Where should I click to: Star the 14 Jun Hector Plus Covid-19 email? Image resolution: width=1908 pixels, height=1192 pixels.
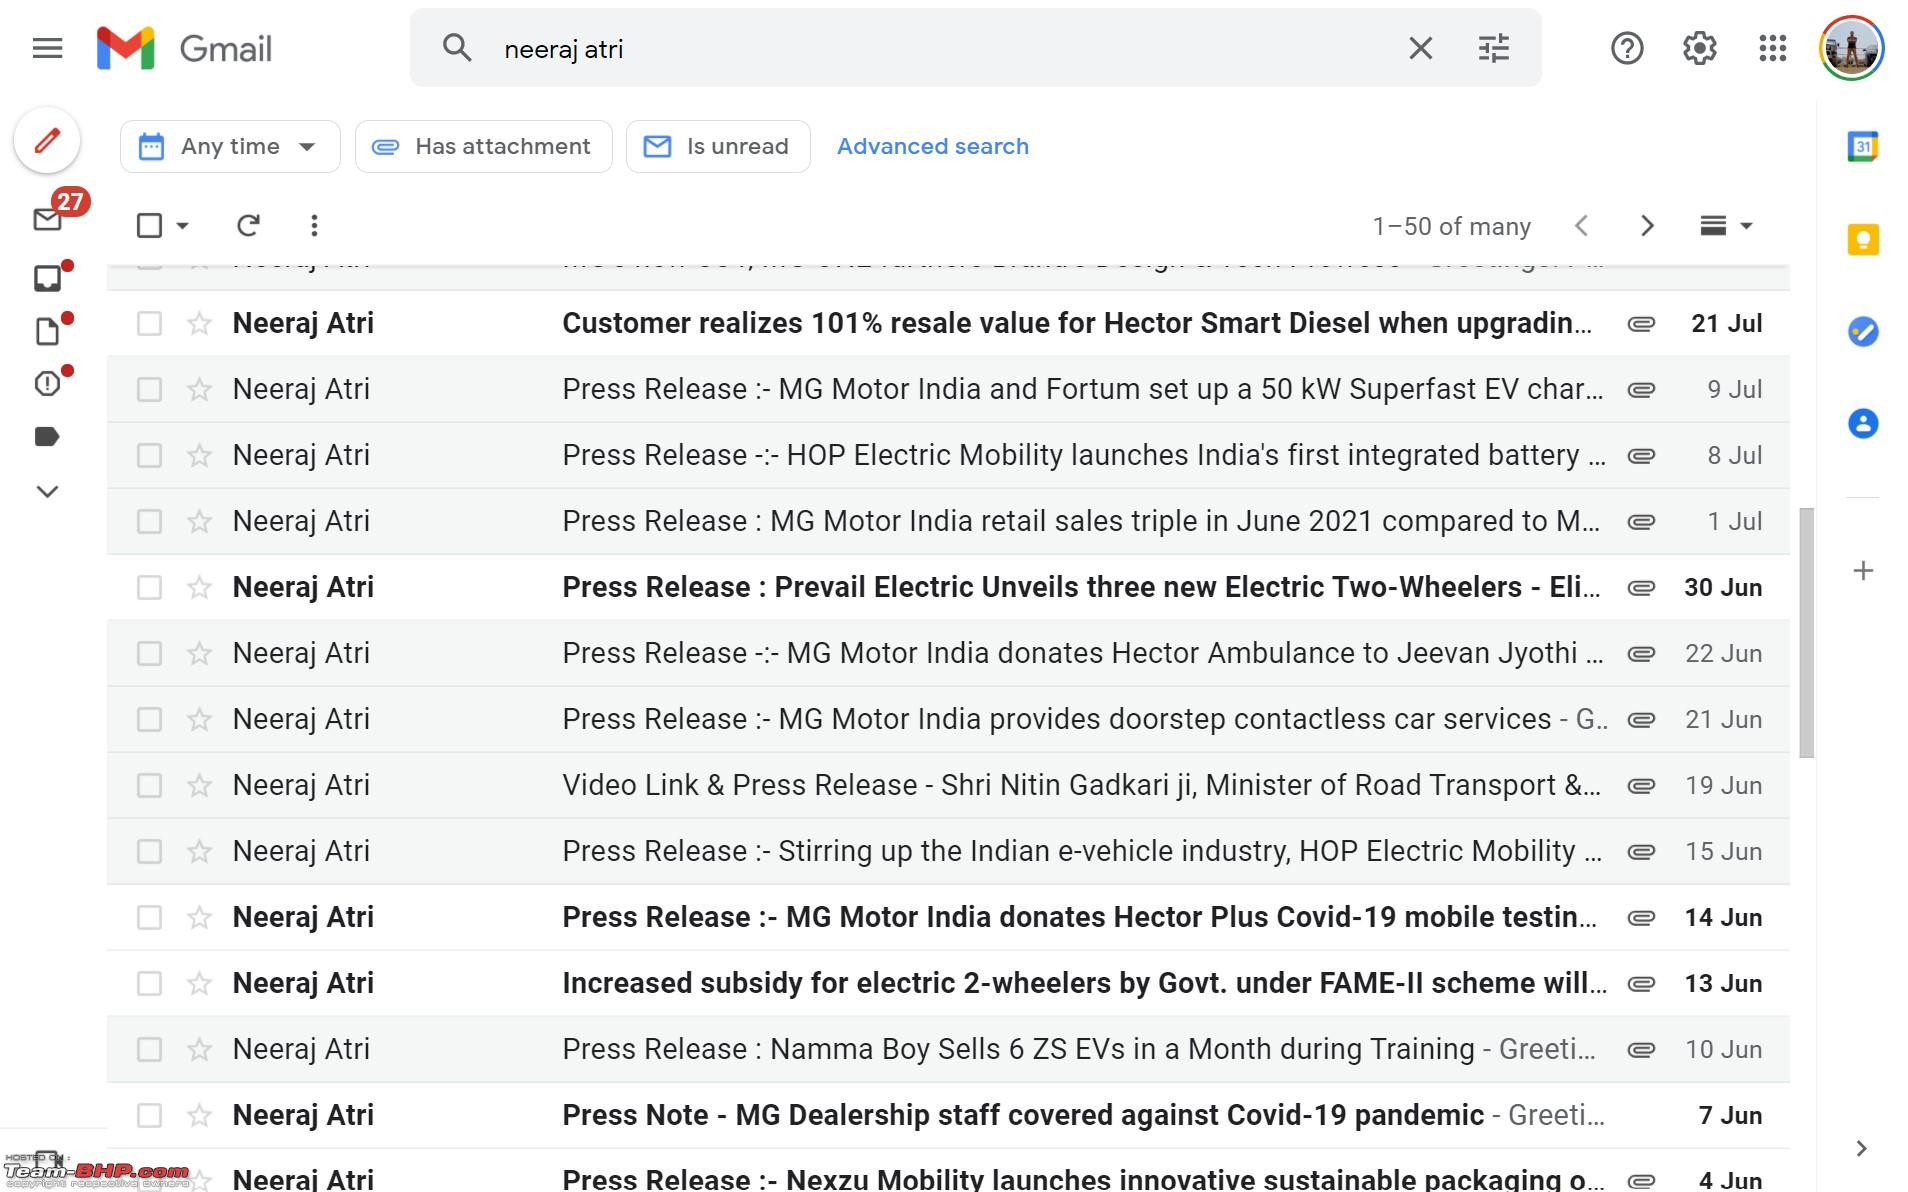199,917
